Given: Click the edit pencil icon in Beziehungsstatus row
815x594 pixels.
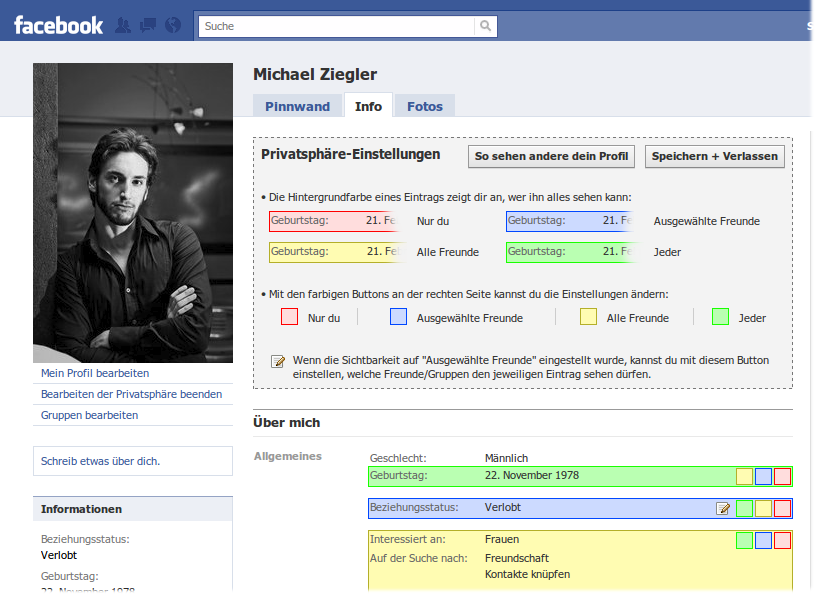Looking at the screenshot, I should pos(723,509).
